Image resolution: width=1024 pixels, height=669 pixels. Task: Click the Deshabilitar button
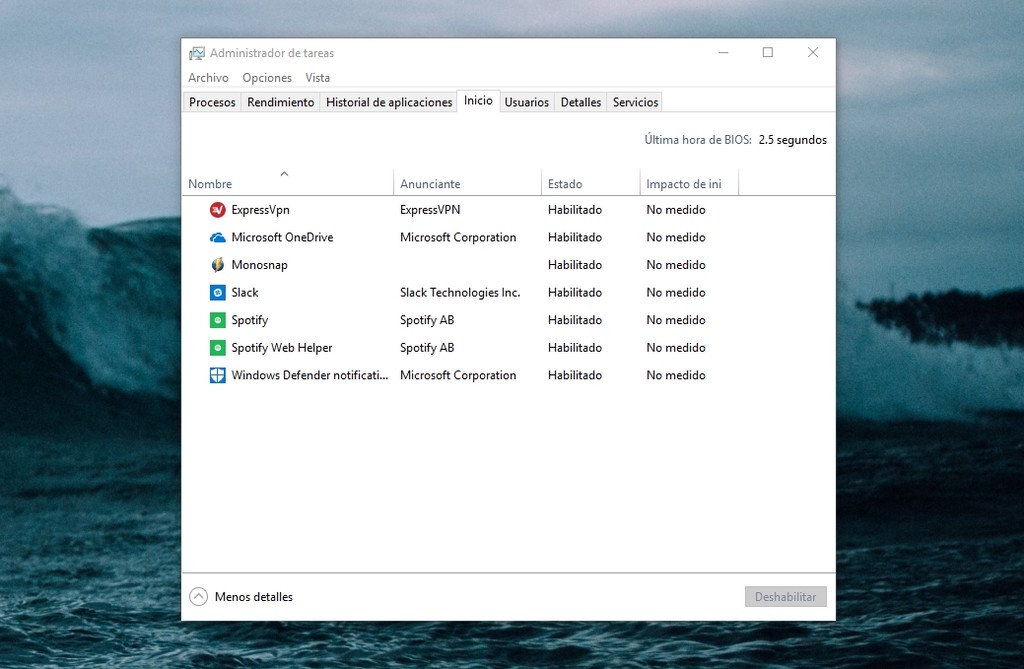(x=786, y=596)
